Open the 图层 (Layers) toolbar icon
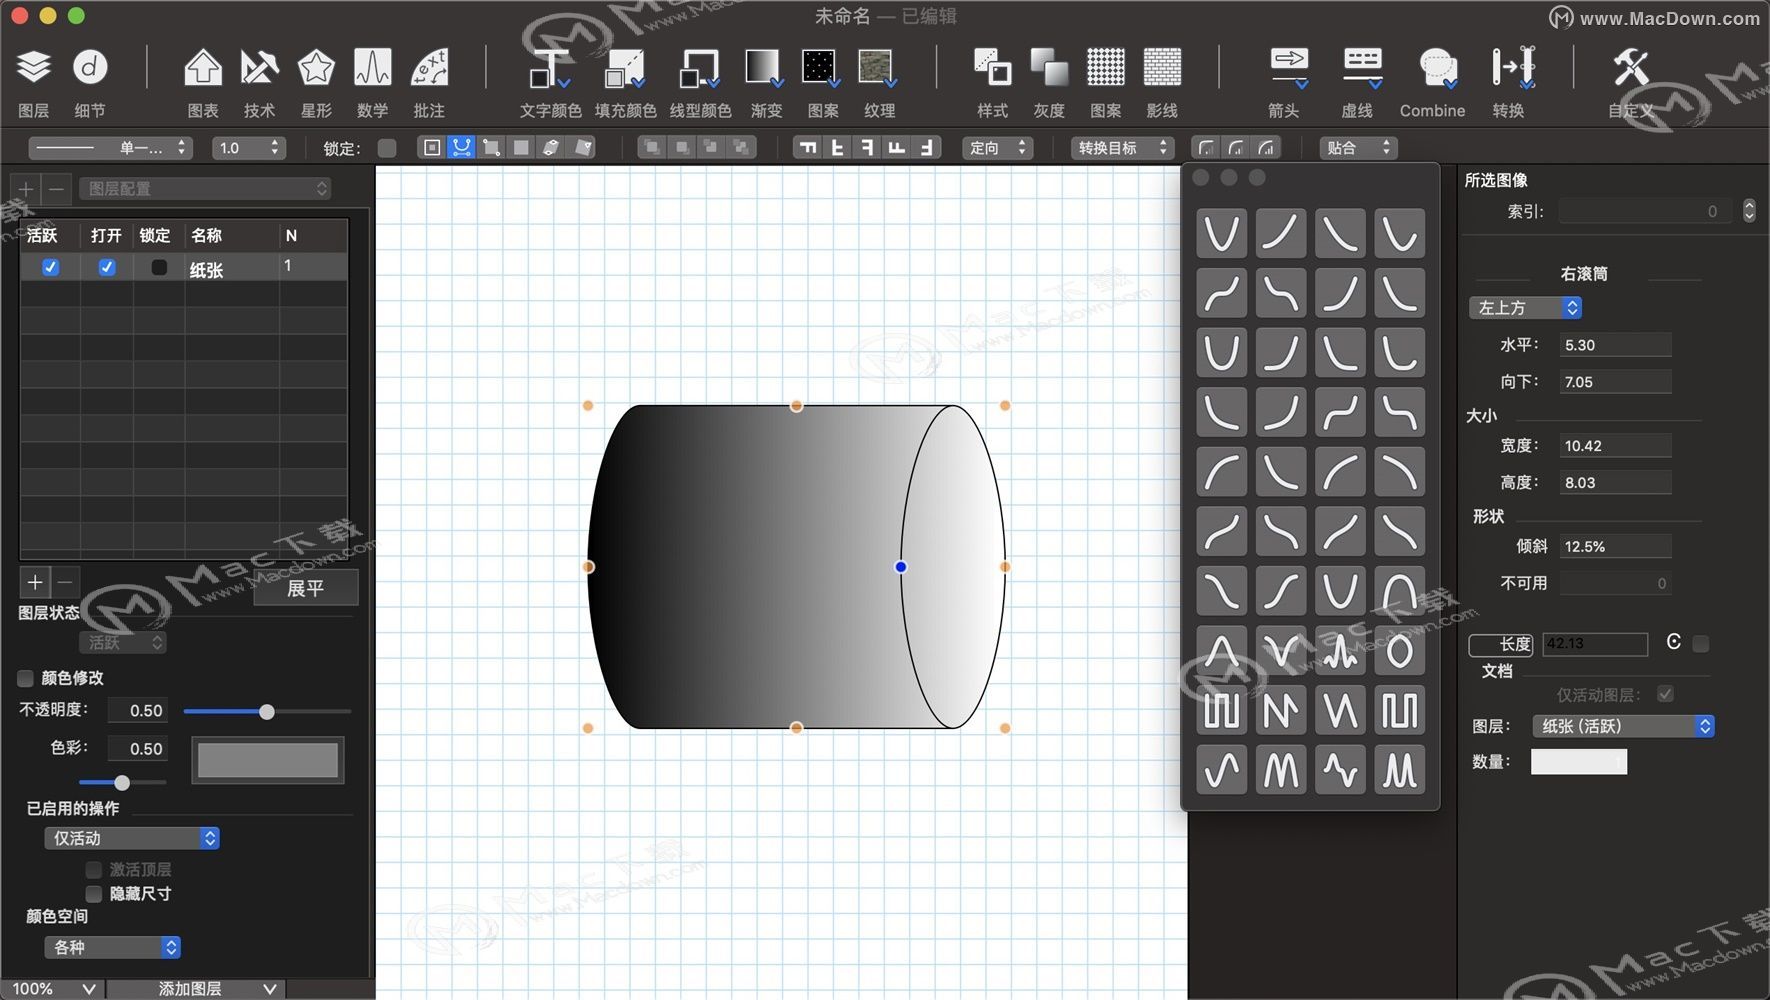Image resolution: width=1770 pixels, height=1000 pixels. pos(33,68)
